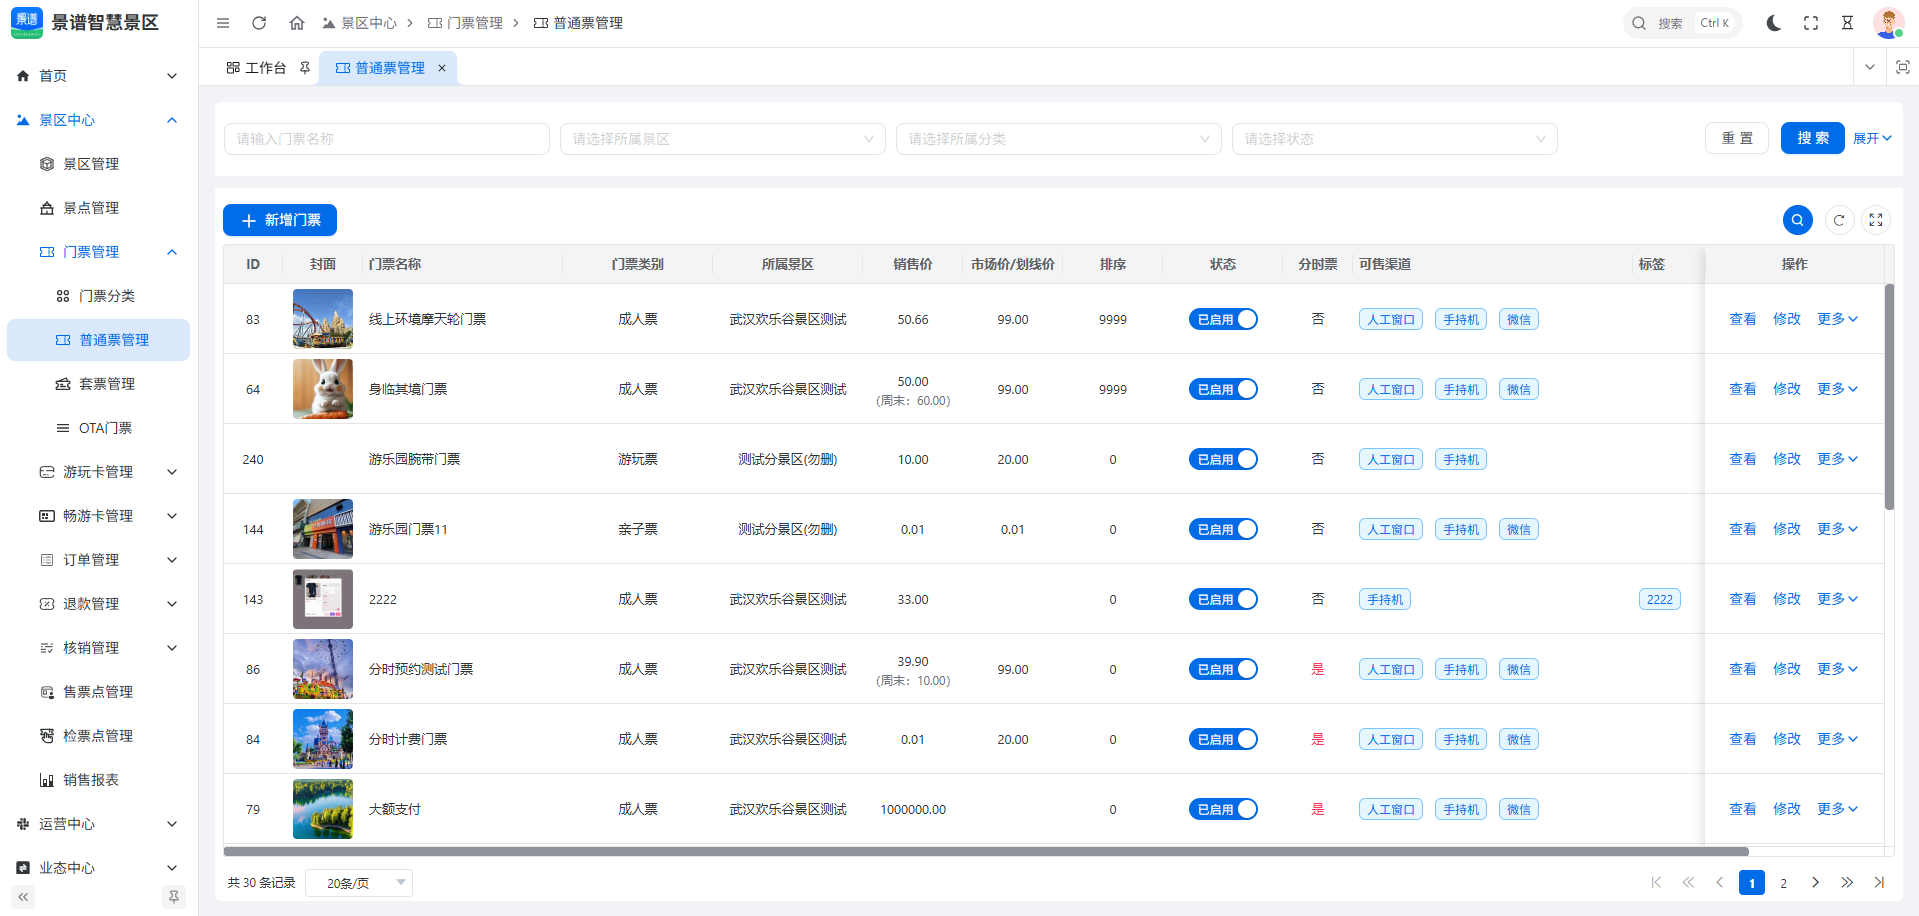Expand 运营中心 sidebar section
Screen dimensions: 1919x916
(x=99, y=824)
